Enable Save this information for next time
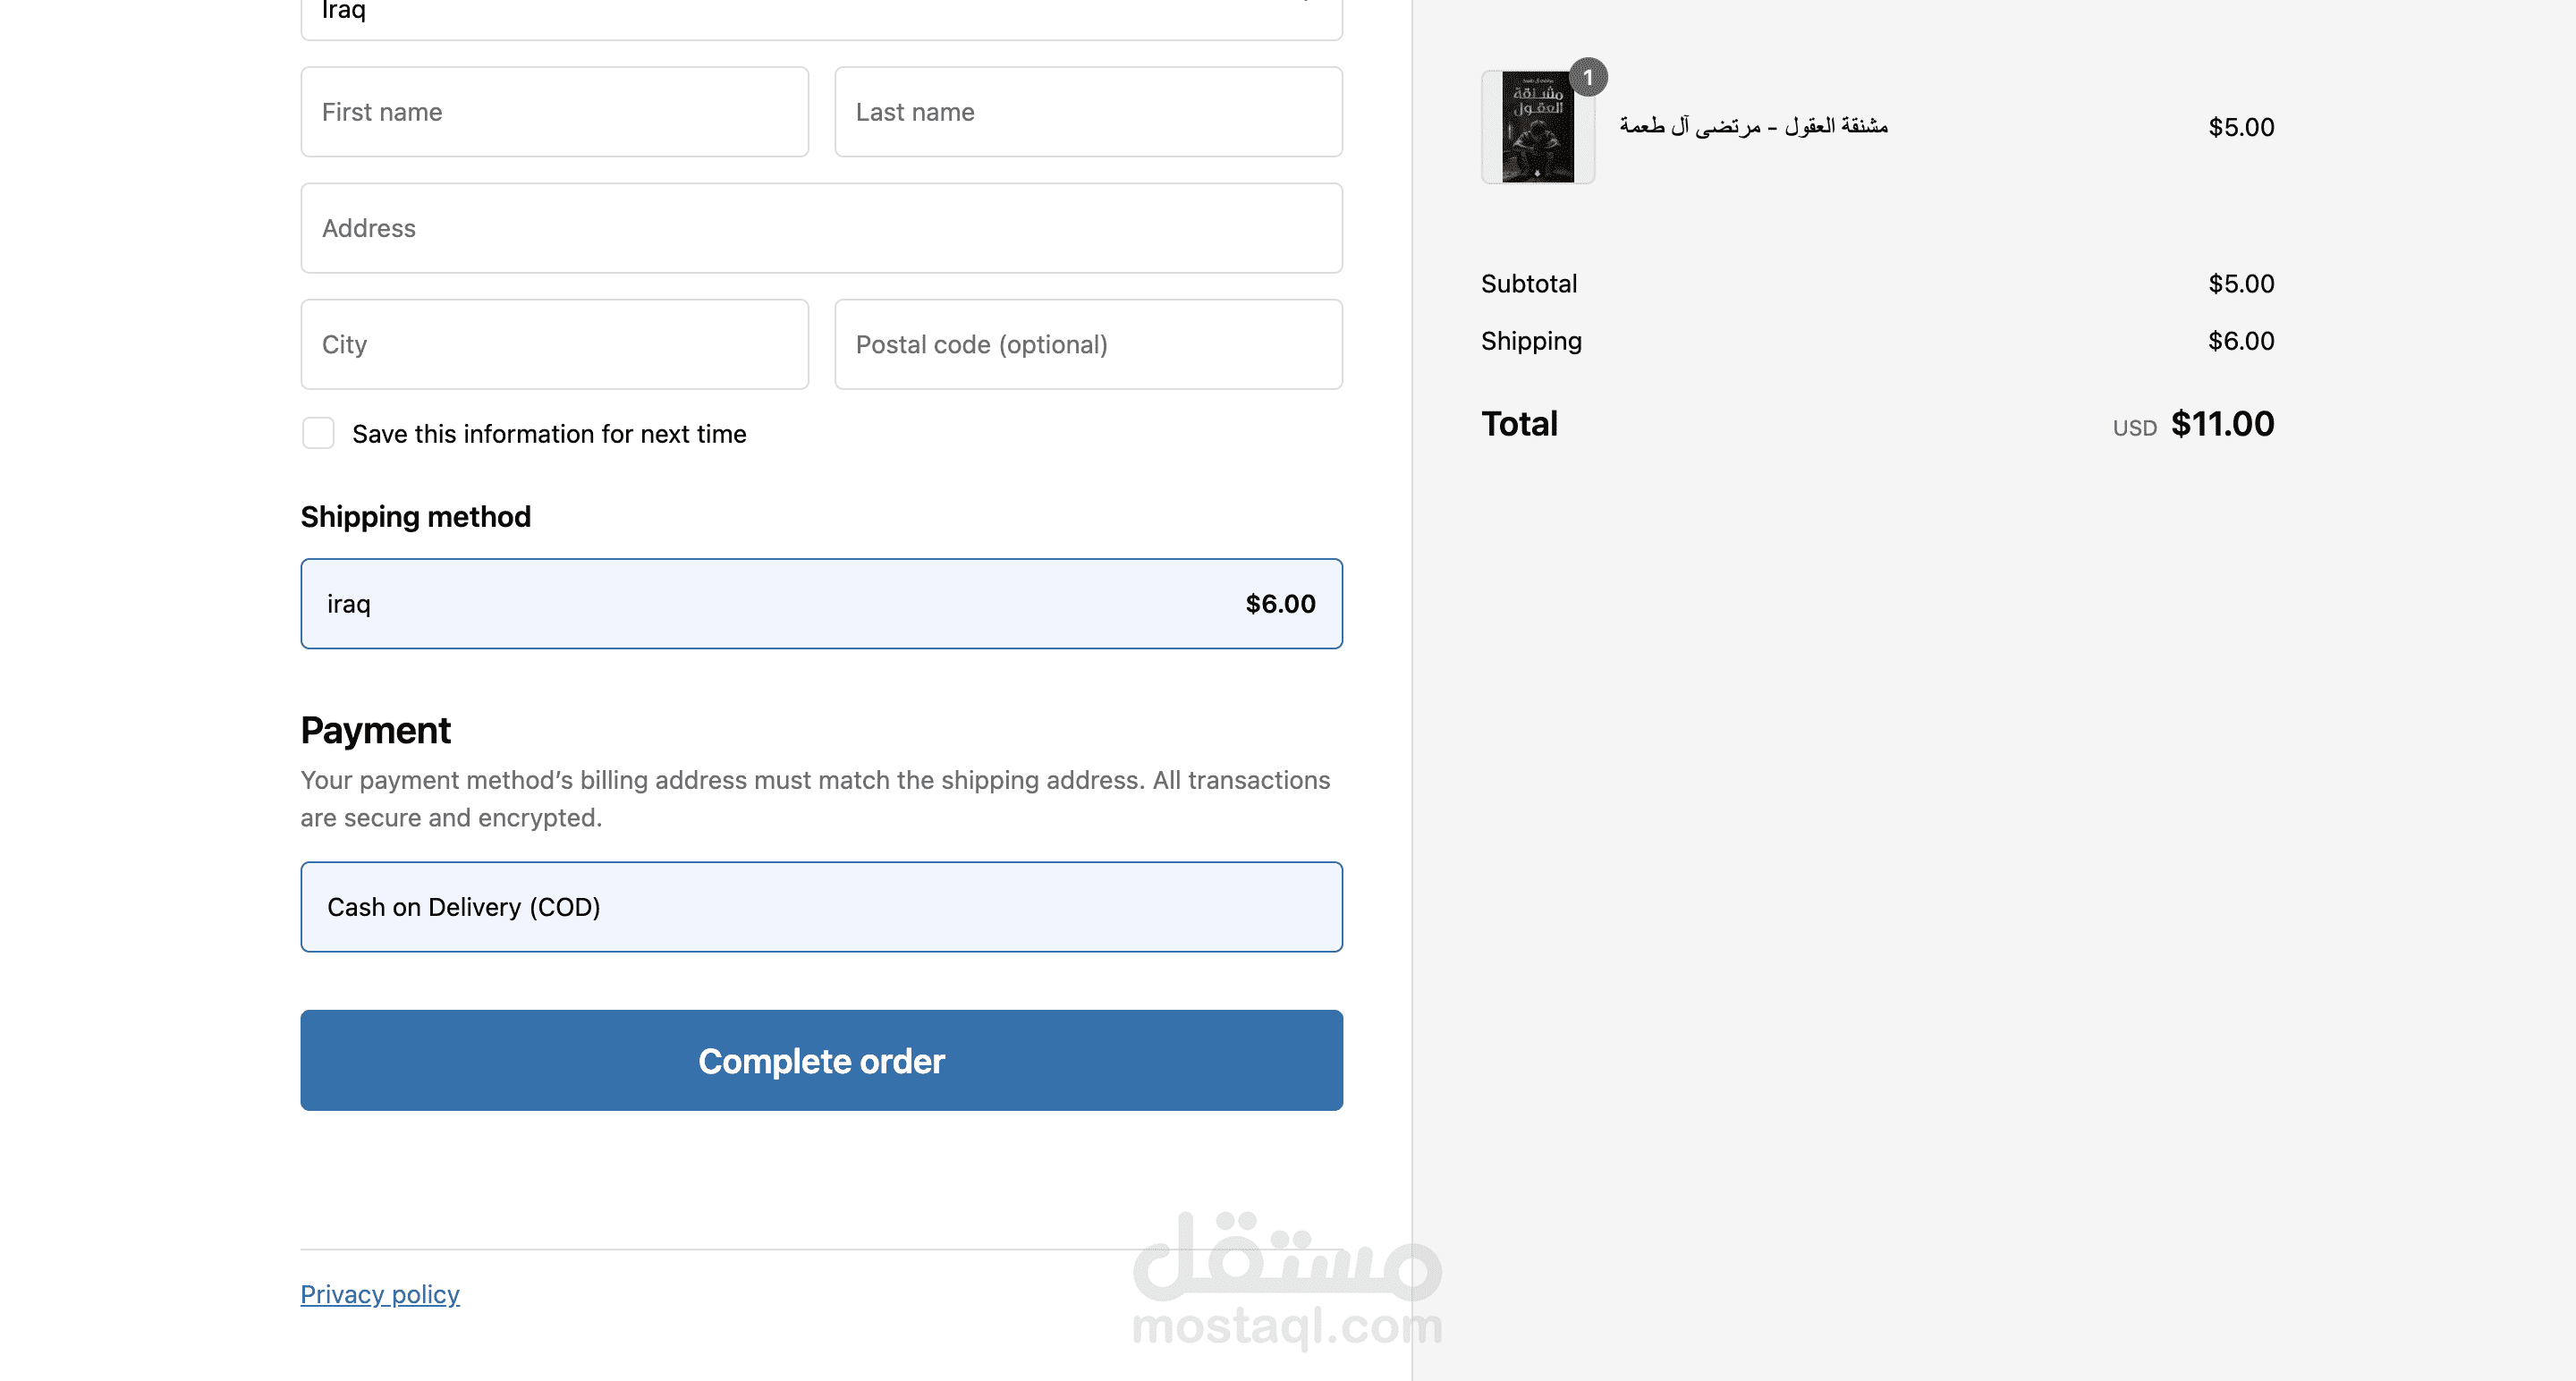 [318, 433]
